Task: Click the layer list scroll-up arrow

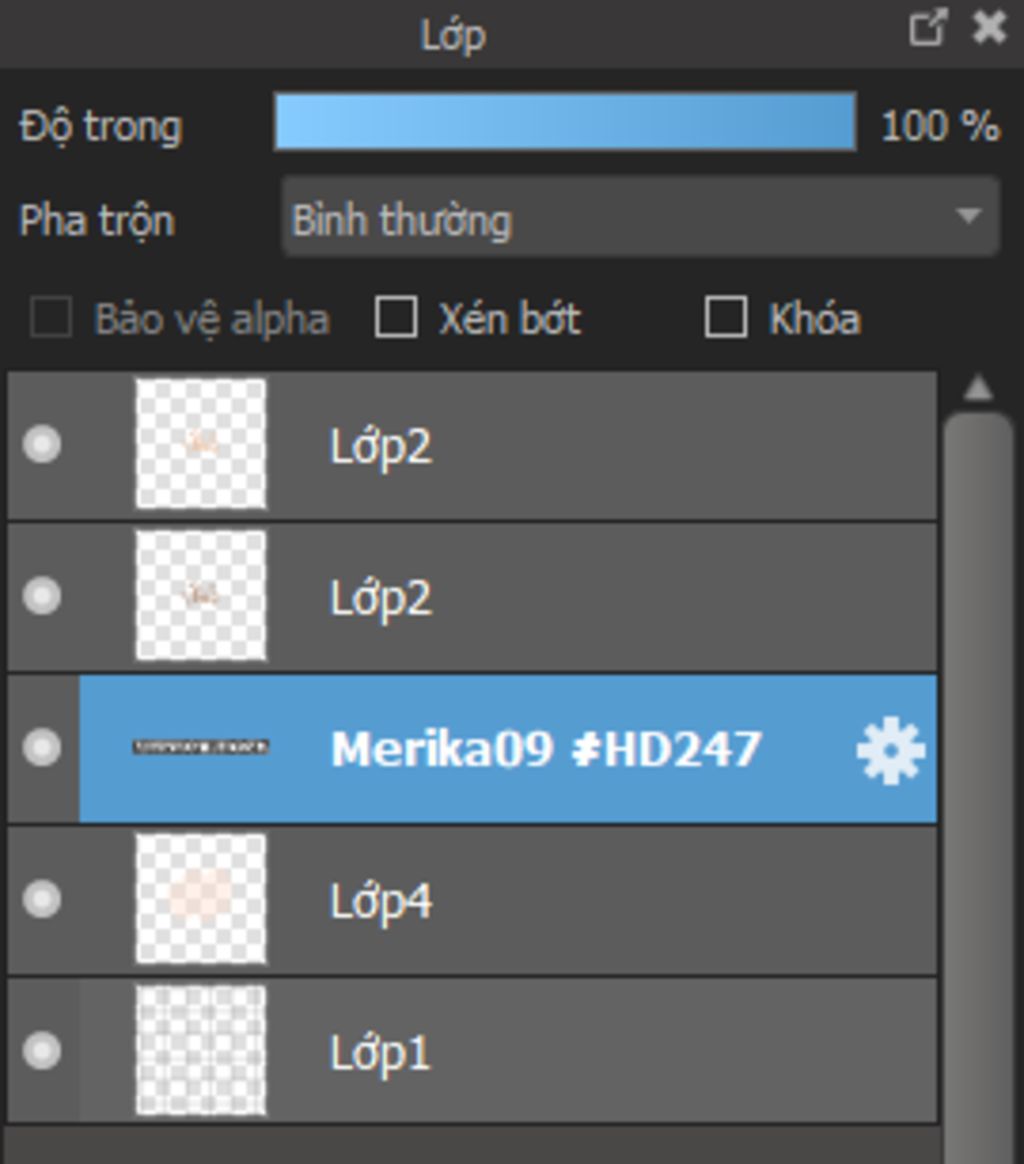Action: click(x=978, y=388)
